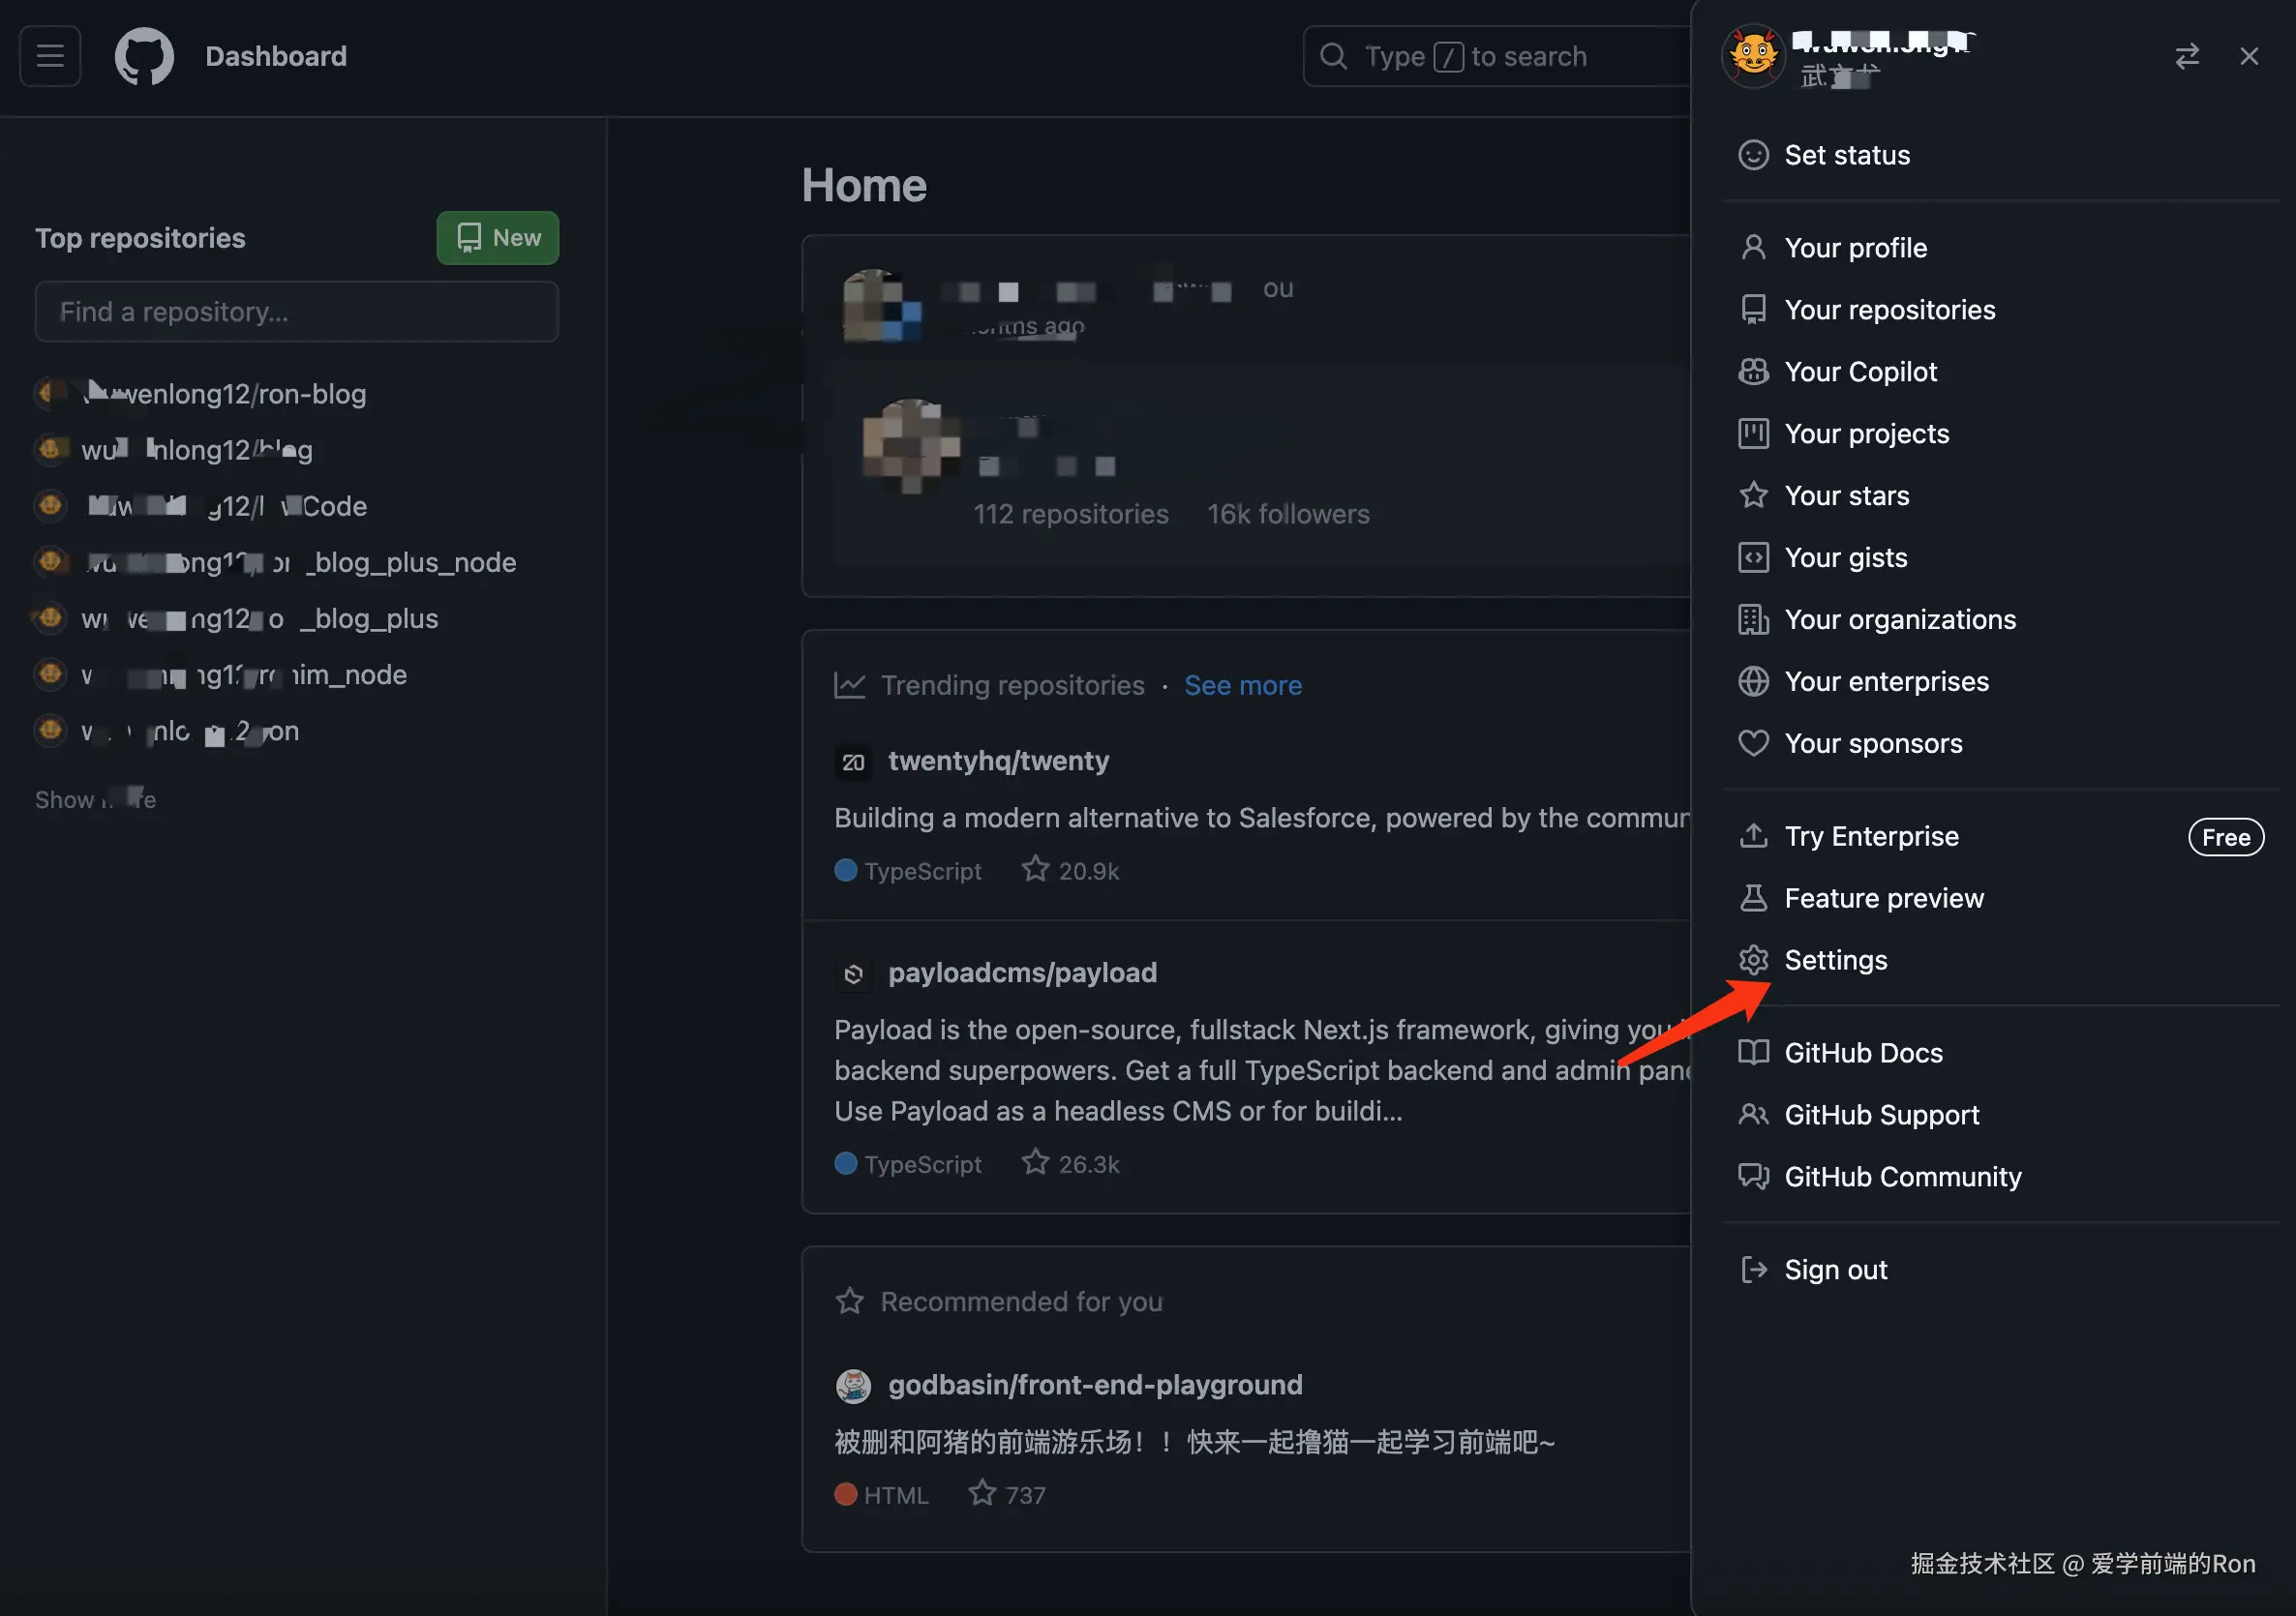Click the star icon on twentyhq/twenty
This screenshot has width=2296, height=1616.
[x=1035, y=869]
